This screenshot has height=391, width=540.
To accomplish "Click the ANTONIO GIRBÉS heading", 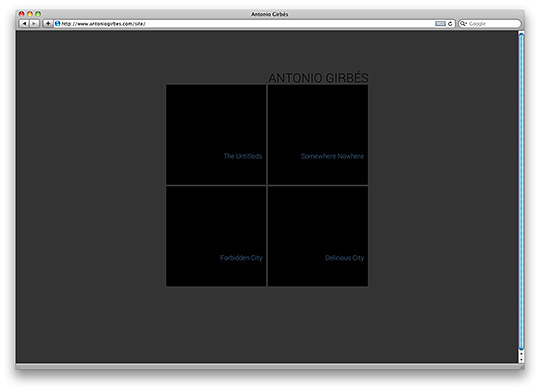I will [x=318, y=78].
